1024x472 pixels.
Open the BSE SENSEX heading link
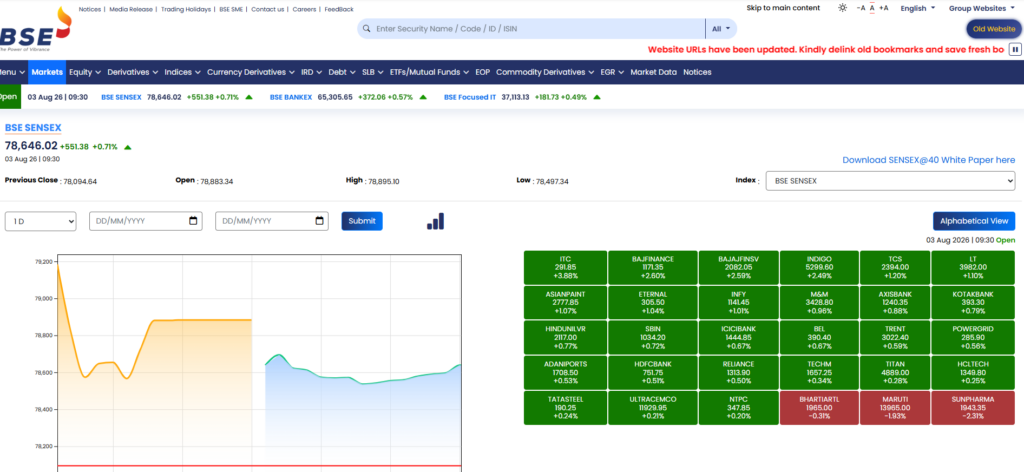click(33, 128)
